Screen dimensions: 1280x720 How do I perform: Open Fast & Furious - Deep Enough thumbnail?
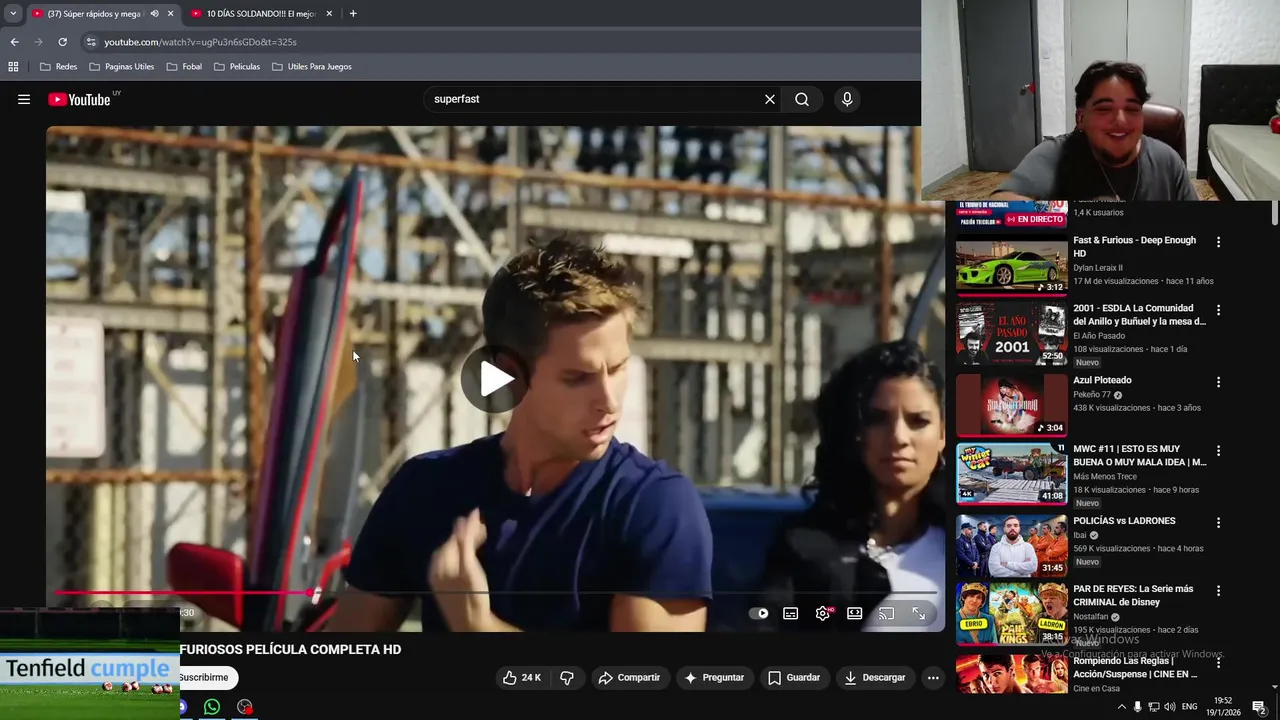coord(1011,266)
